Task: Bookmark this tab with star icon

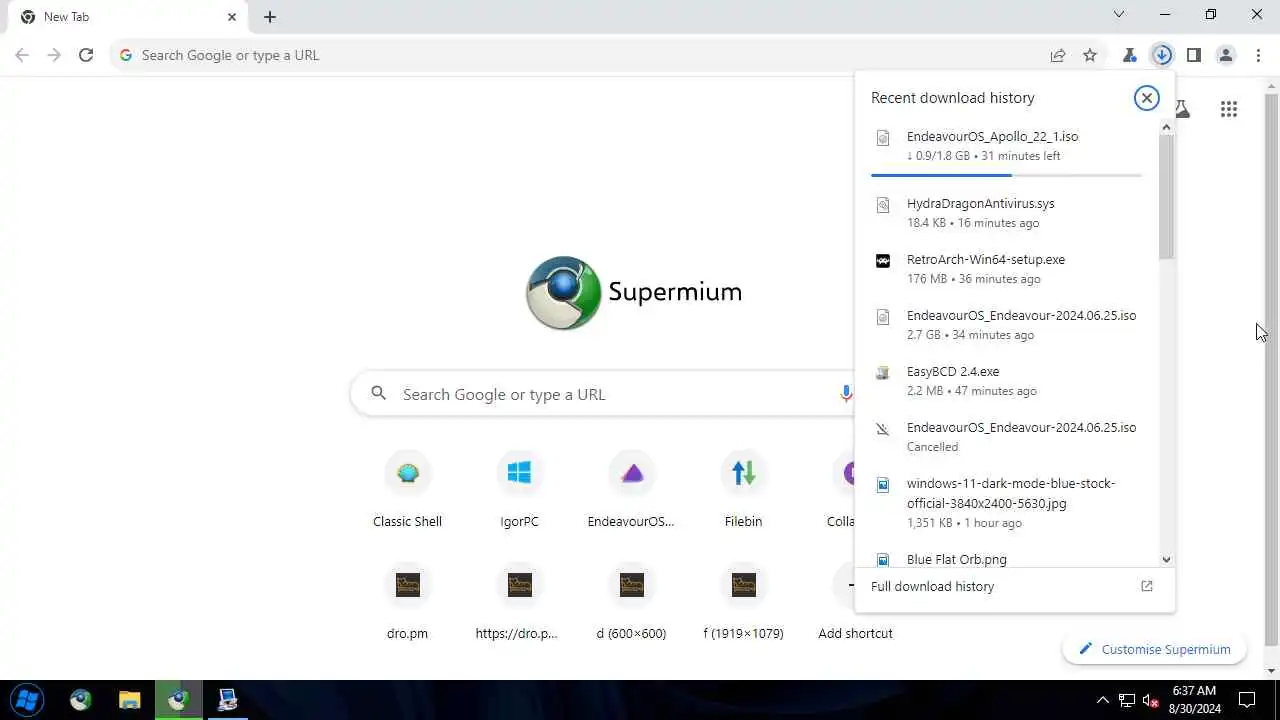Action: (1090, 55)
